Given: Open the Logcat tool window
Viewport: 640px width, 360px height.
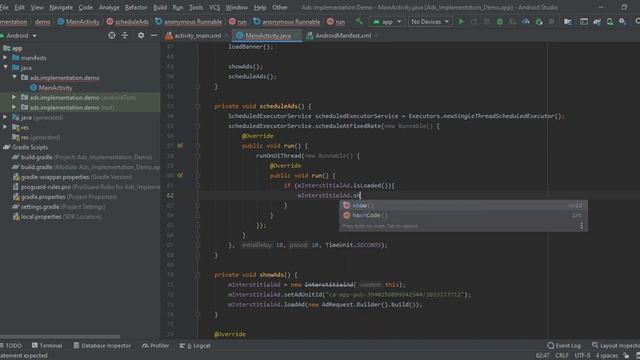Looking at the screenshot, I should [195, 346].
